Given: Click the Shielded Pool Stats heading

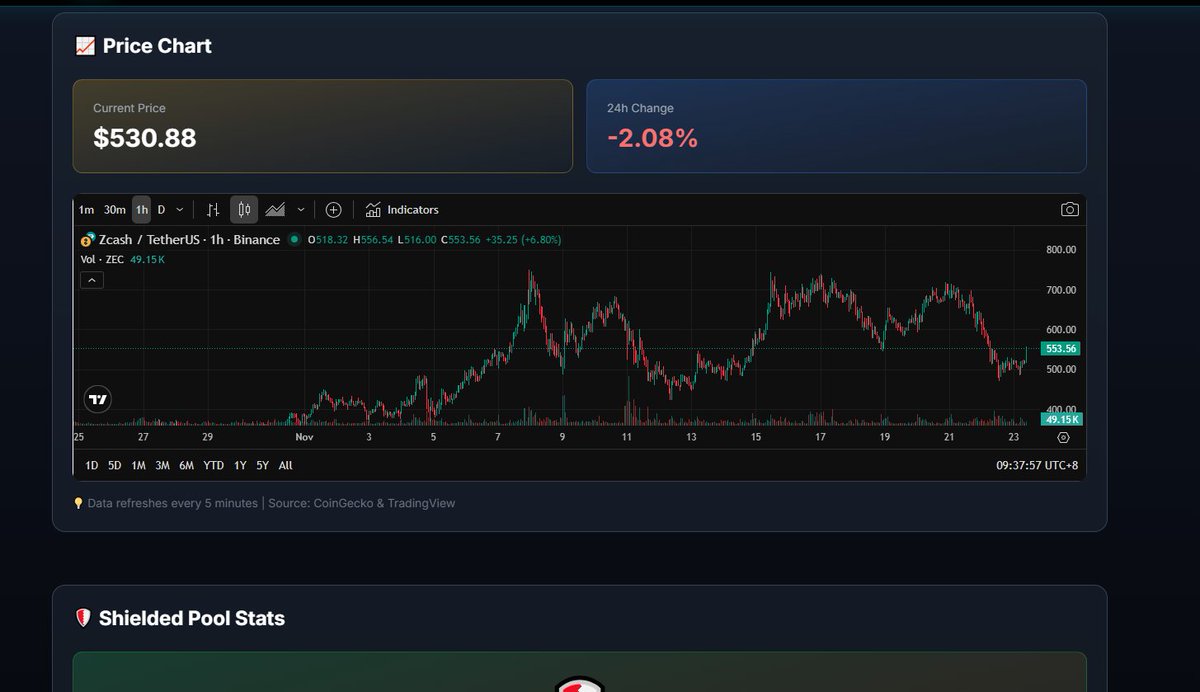Looking at the screenshot, I should (x=192, y=618).
